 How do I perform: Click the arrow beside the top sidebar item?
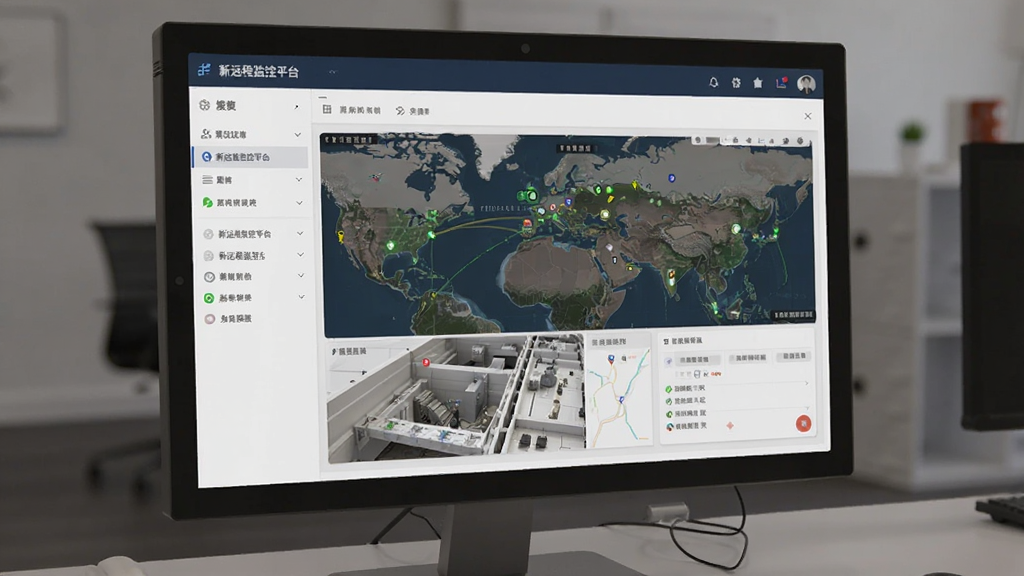(296, 106)
